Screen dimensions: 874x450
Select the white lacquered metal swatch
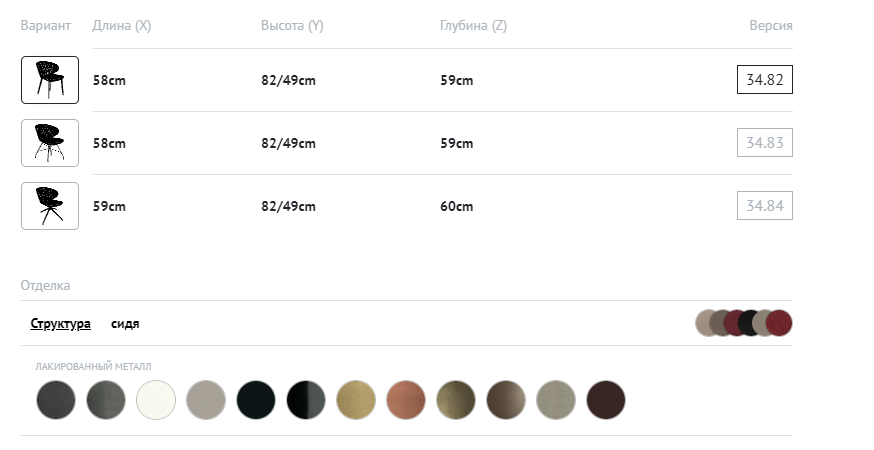pos(156,400)
